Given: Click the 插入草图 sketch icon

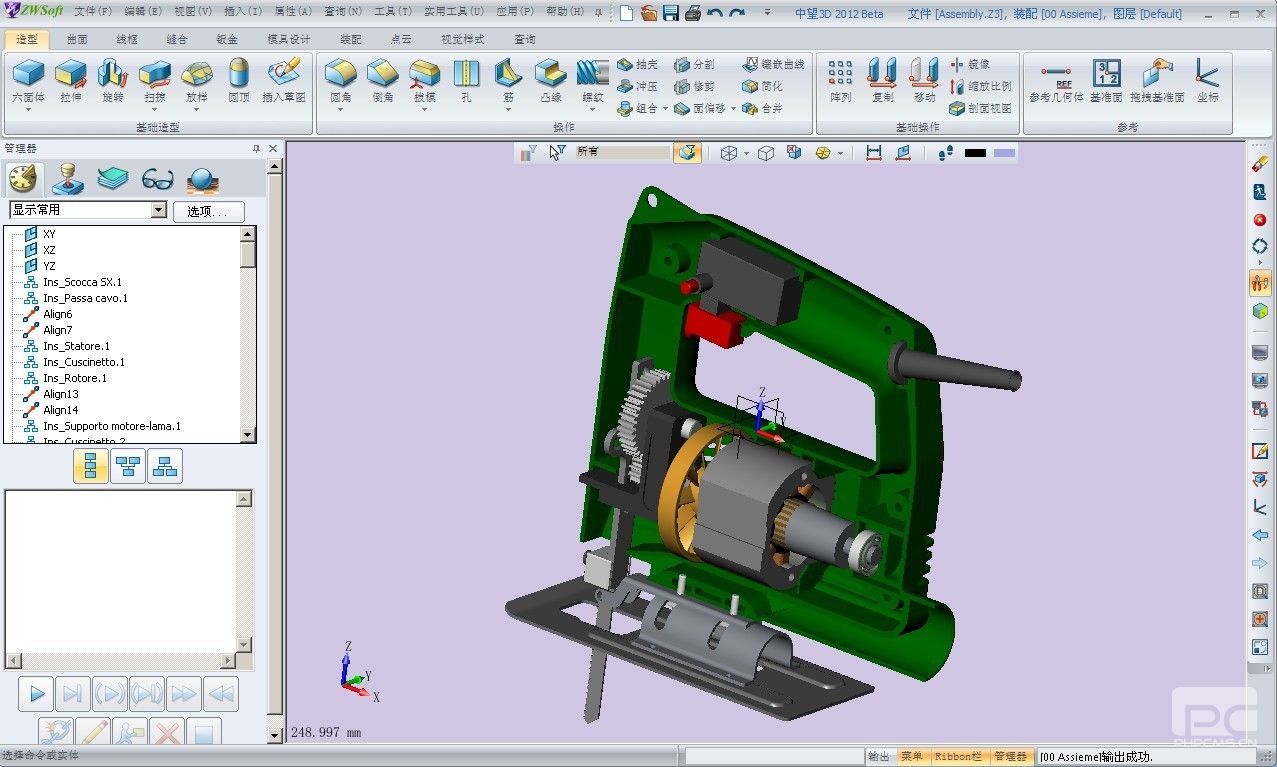Looking at the screenshot, I should click(282, 78).
